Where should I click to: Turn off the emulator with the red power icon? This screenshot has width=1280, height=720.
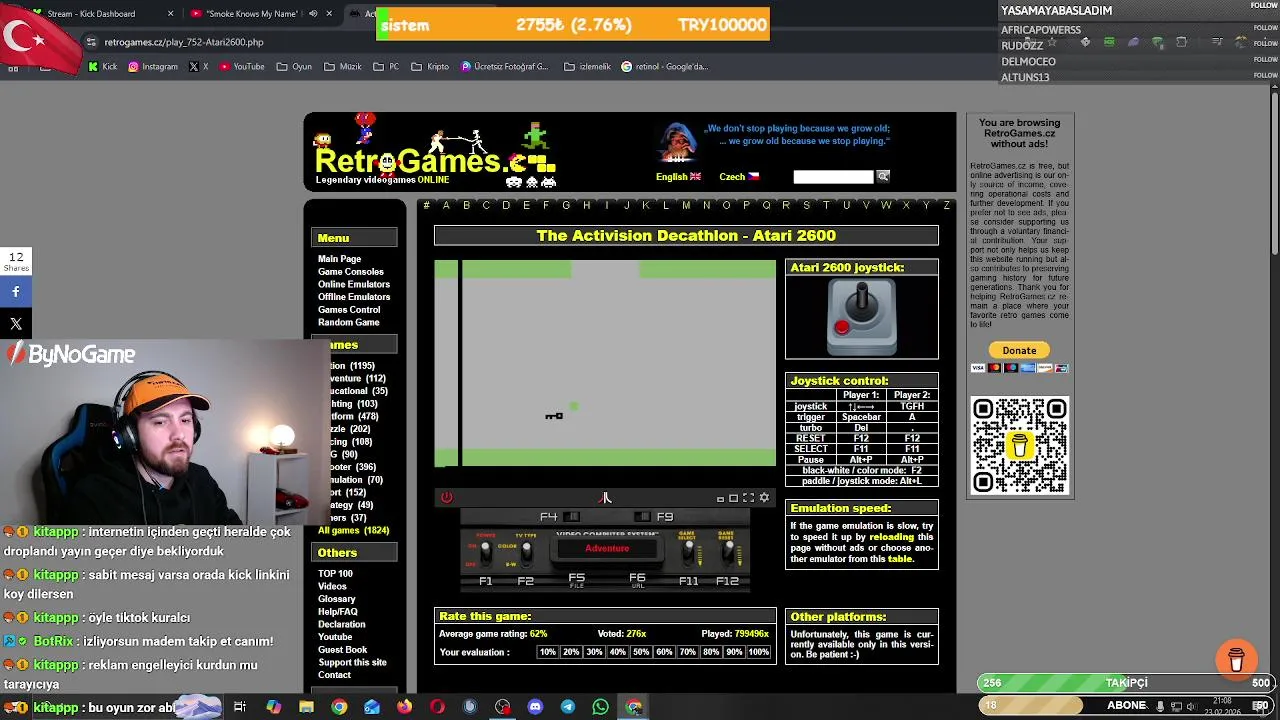click(446, 497)
